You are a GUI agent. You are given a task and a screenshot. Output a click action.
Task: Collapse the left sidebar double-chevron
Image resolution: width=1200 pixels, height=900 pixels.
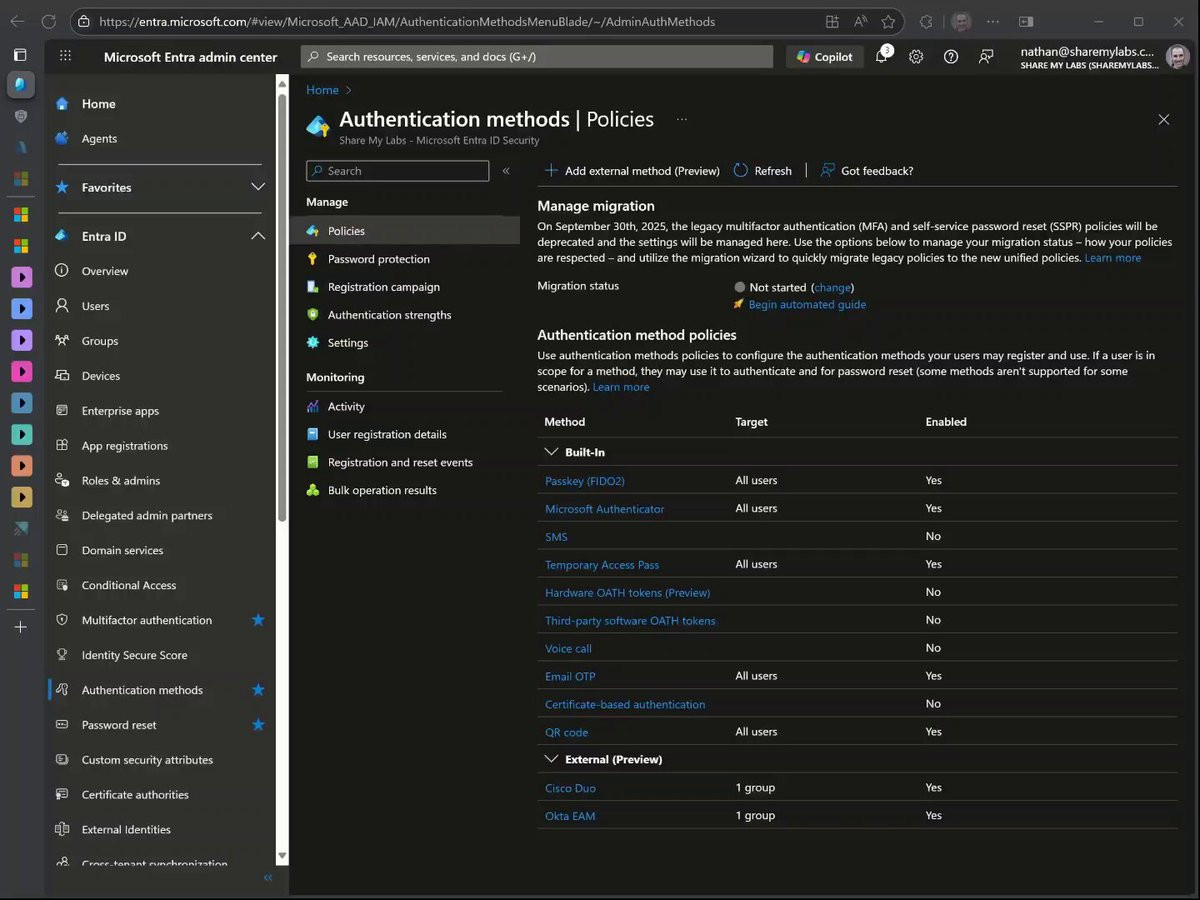267,878
